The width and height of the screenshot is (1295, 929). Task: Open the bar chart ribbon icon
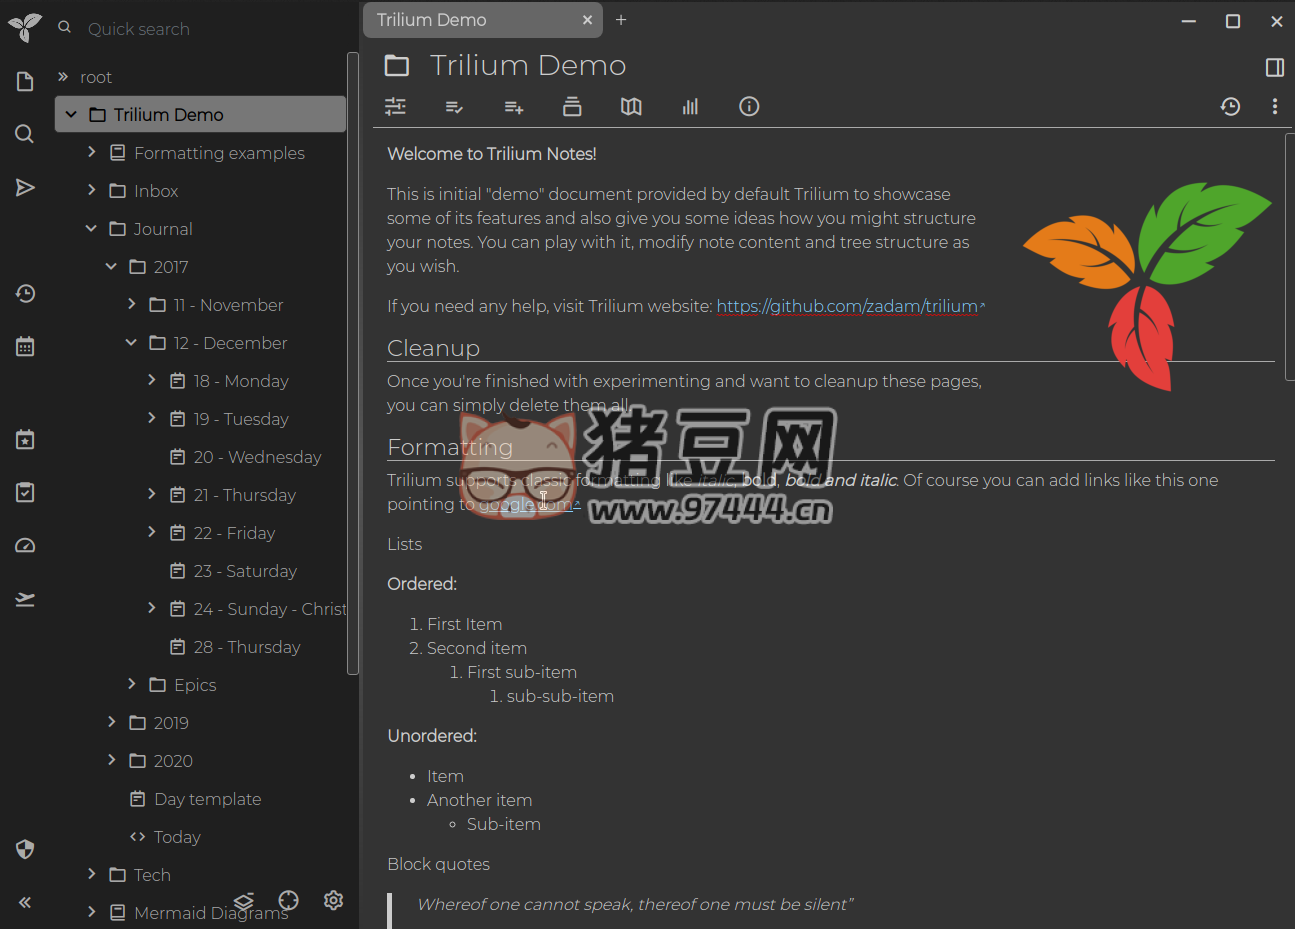coord(690,106)
